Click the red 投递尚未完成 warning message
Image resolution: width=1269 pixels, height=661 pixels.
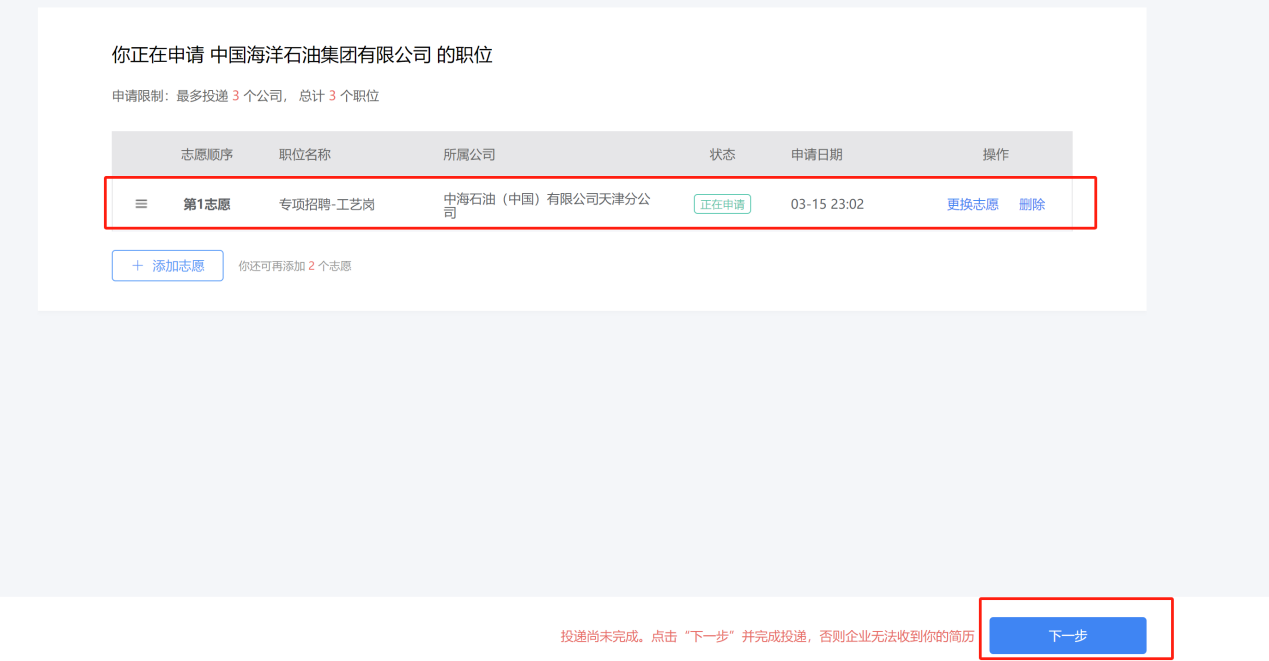pyautogui.click(x=767, y=636)
